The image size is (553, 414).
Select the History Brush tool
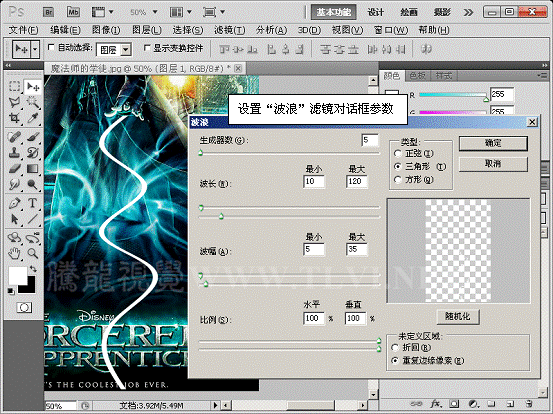tap(33, 153)
